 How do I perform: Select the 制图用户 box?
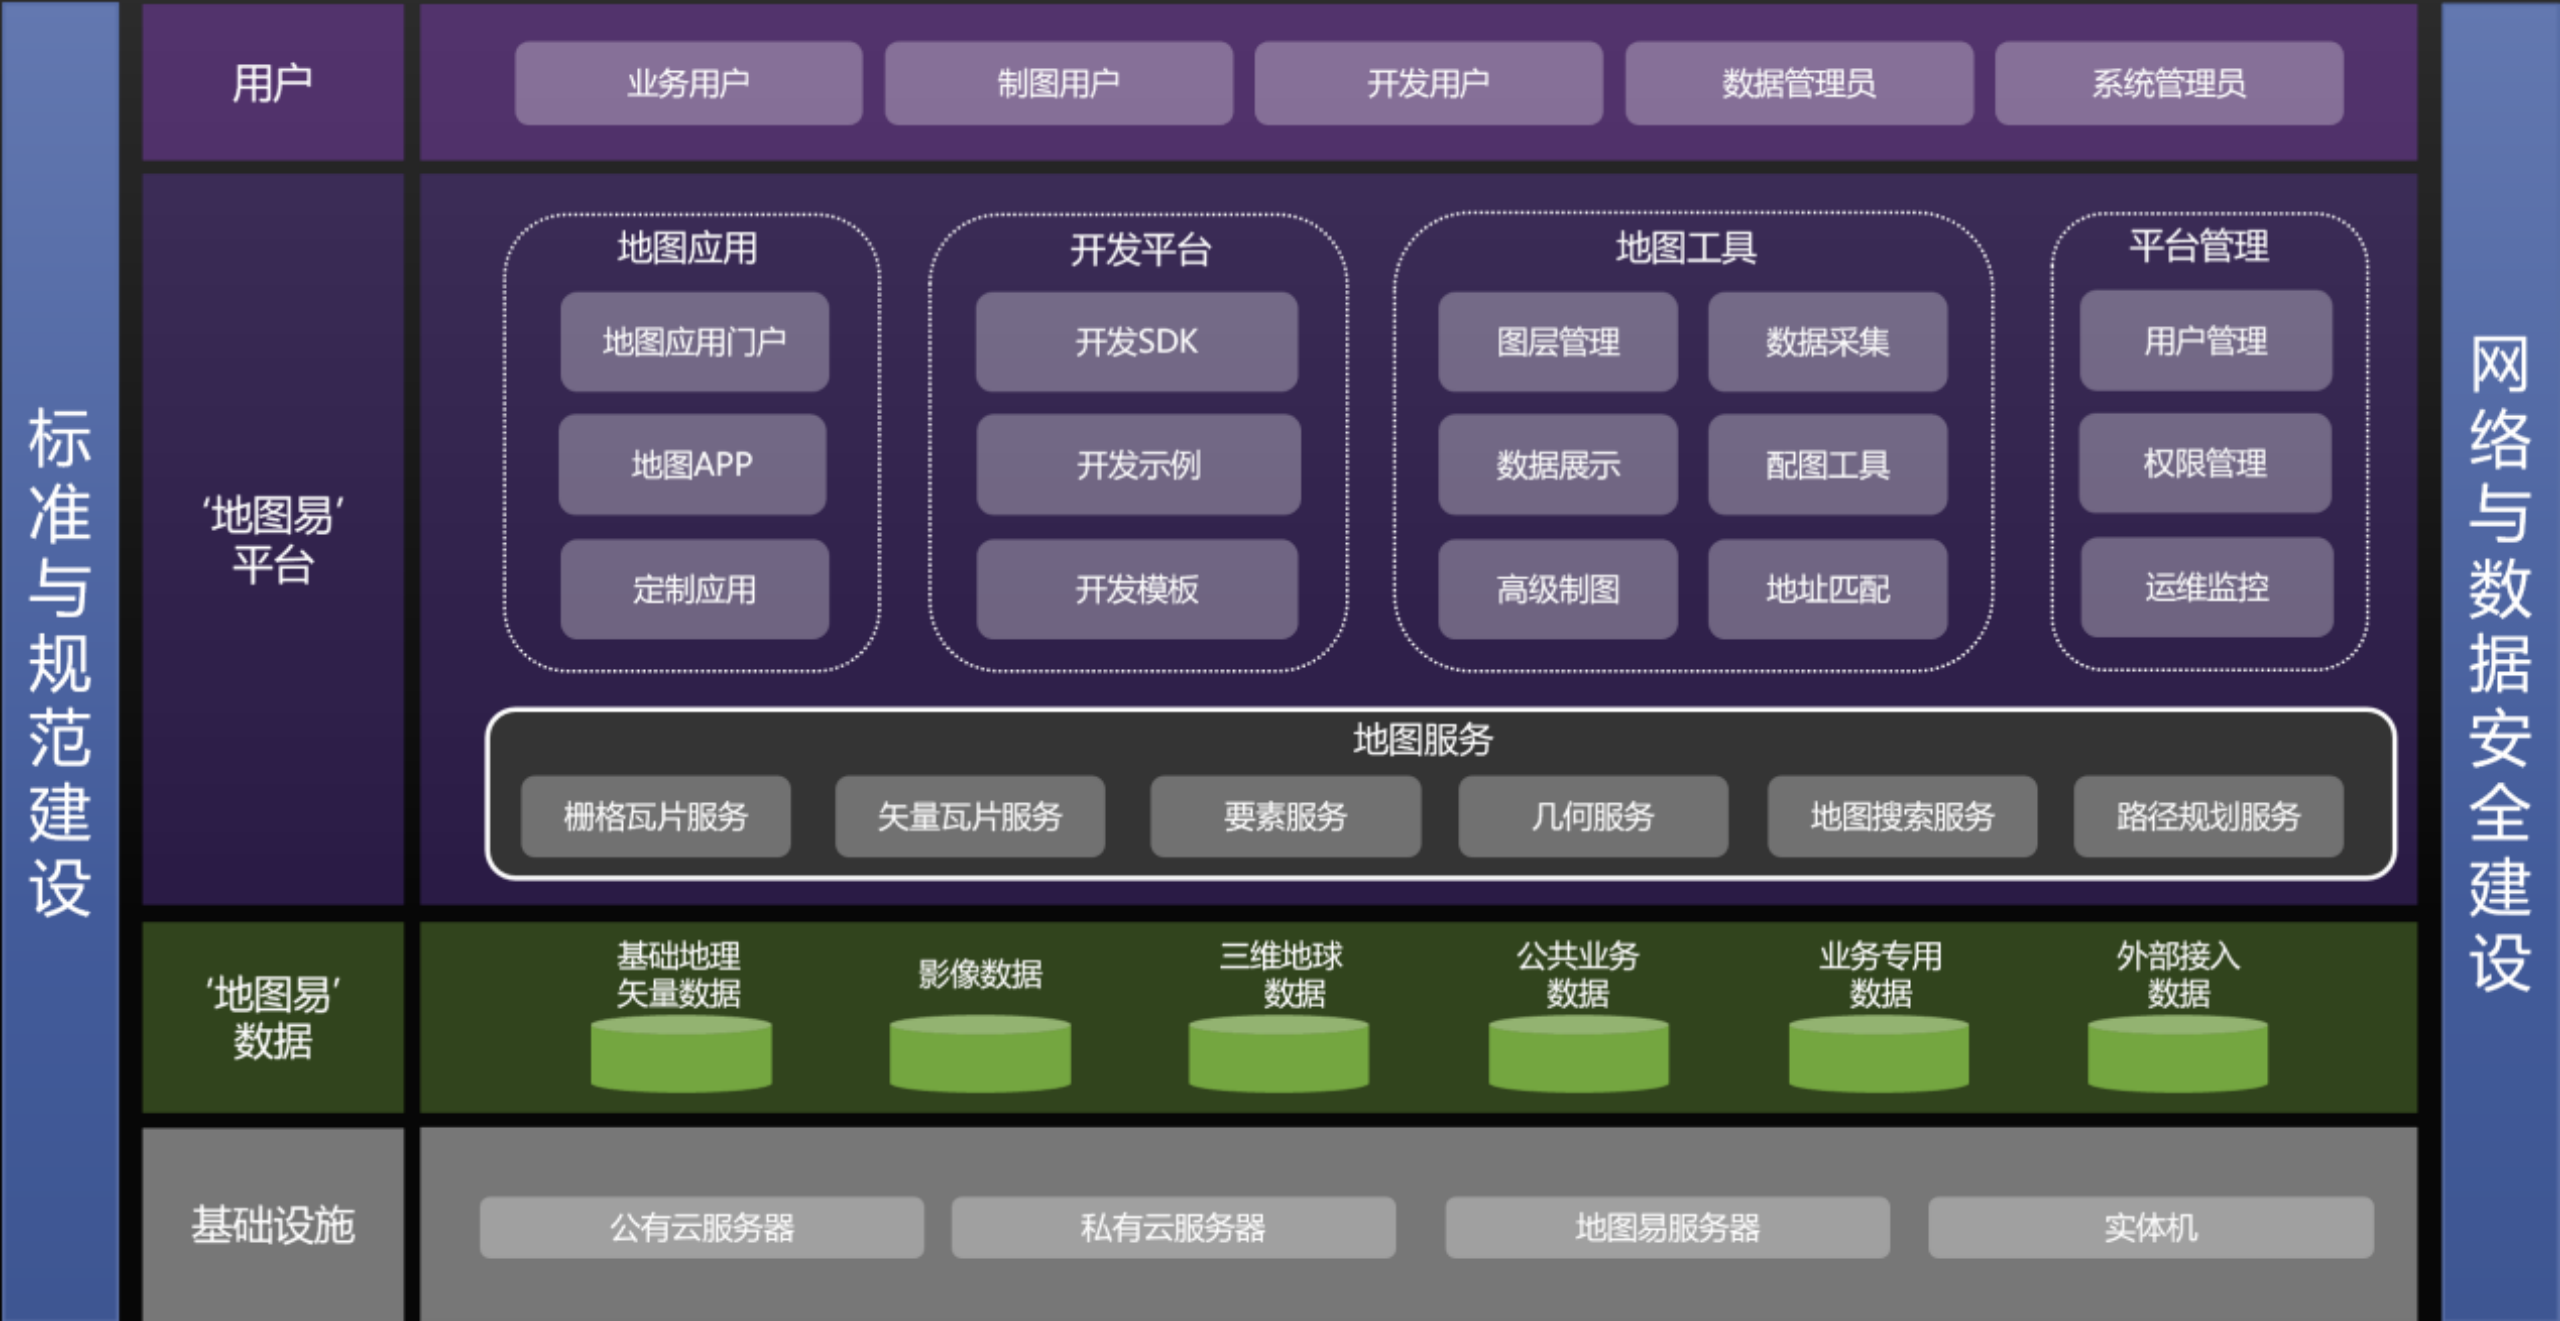tap(1058, 83)
